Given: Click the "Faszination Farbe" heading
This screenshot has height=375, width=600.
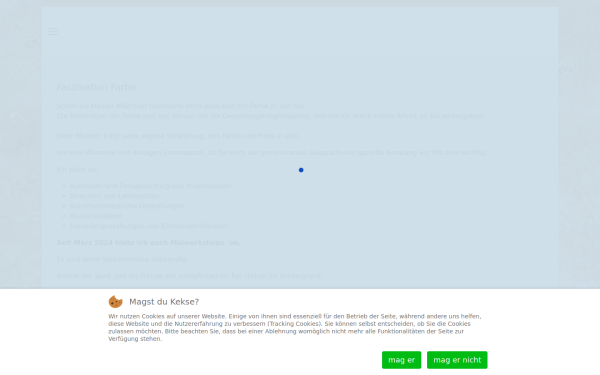Looking at the screenshot, I should [96, 87].
